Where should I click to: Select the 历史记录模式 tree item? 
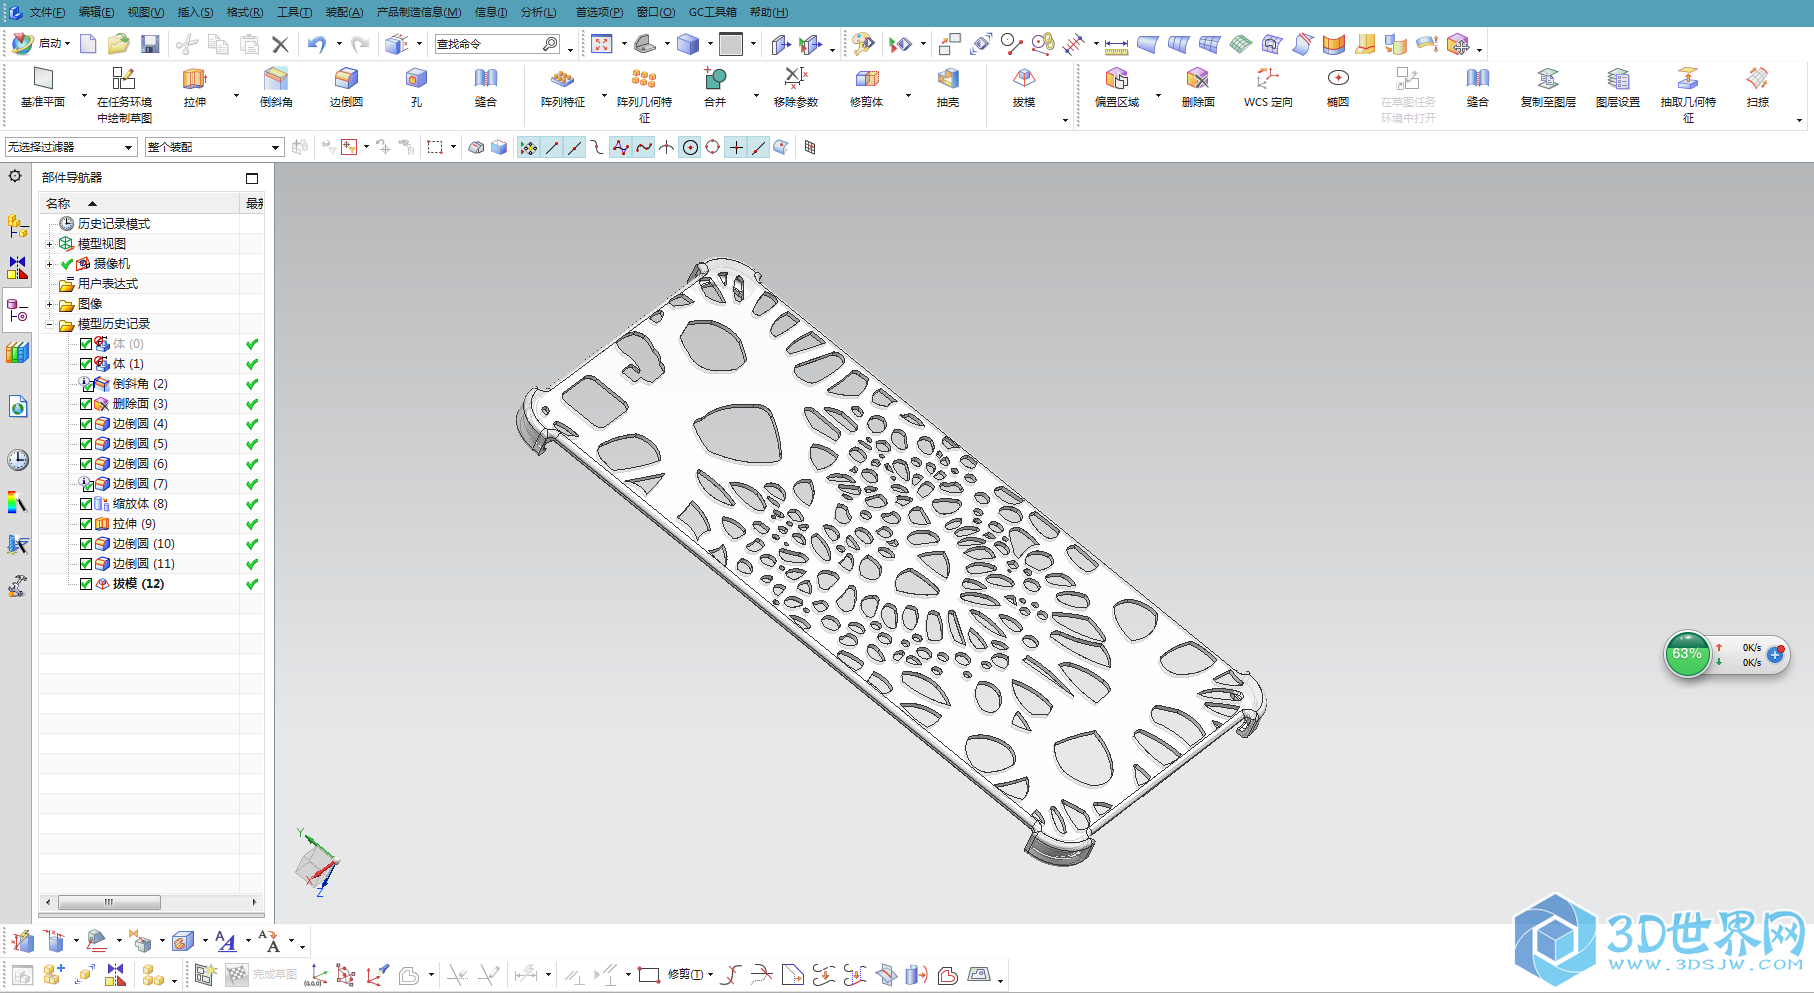point(114,224)
